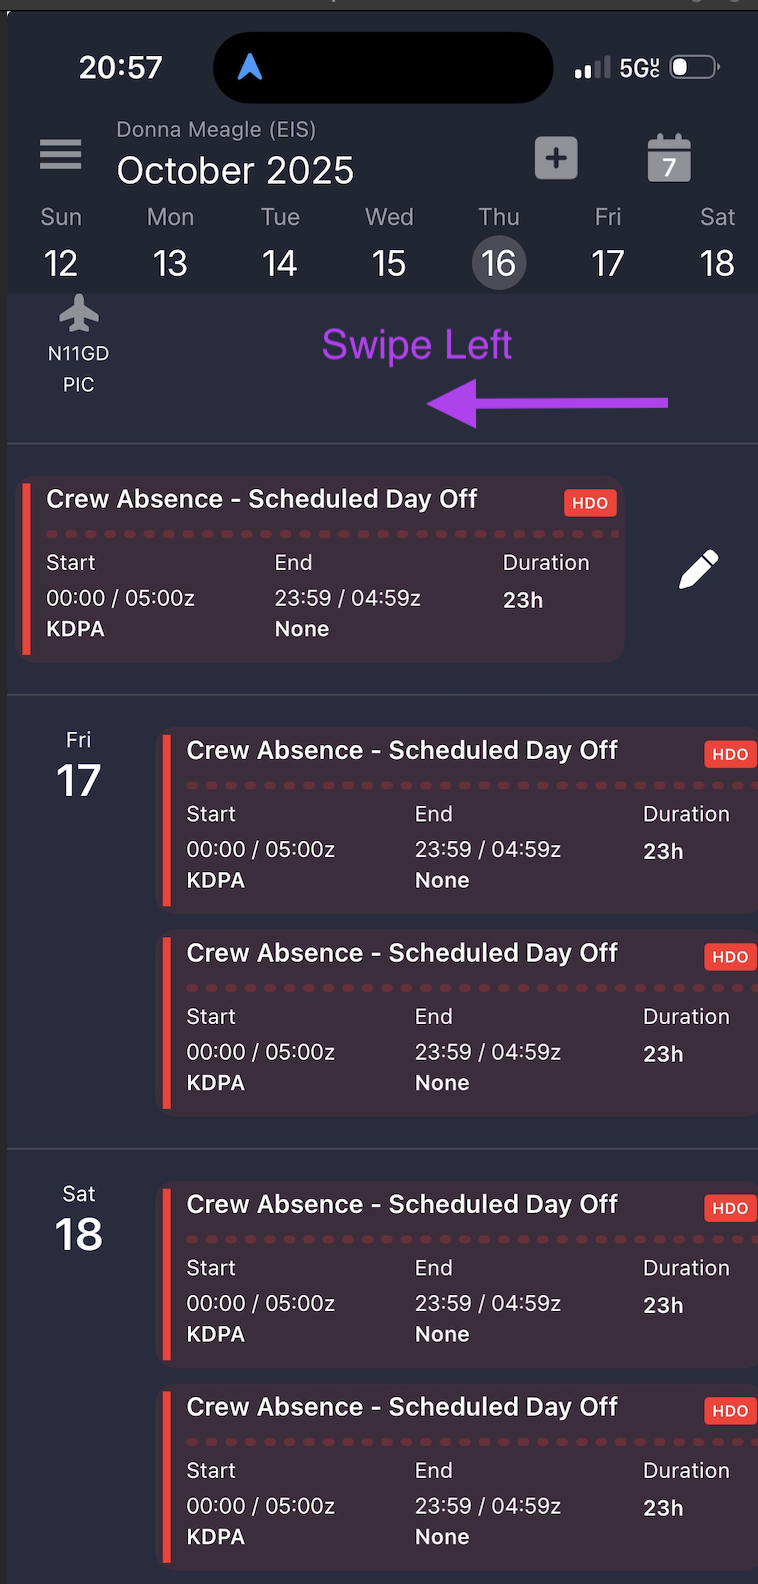This screenshot has width=758, height=1584.
Task: Click the location arrow in status bar
Action: (x=250, y=67)
